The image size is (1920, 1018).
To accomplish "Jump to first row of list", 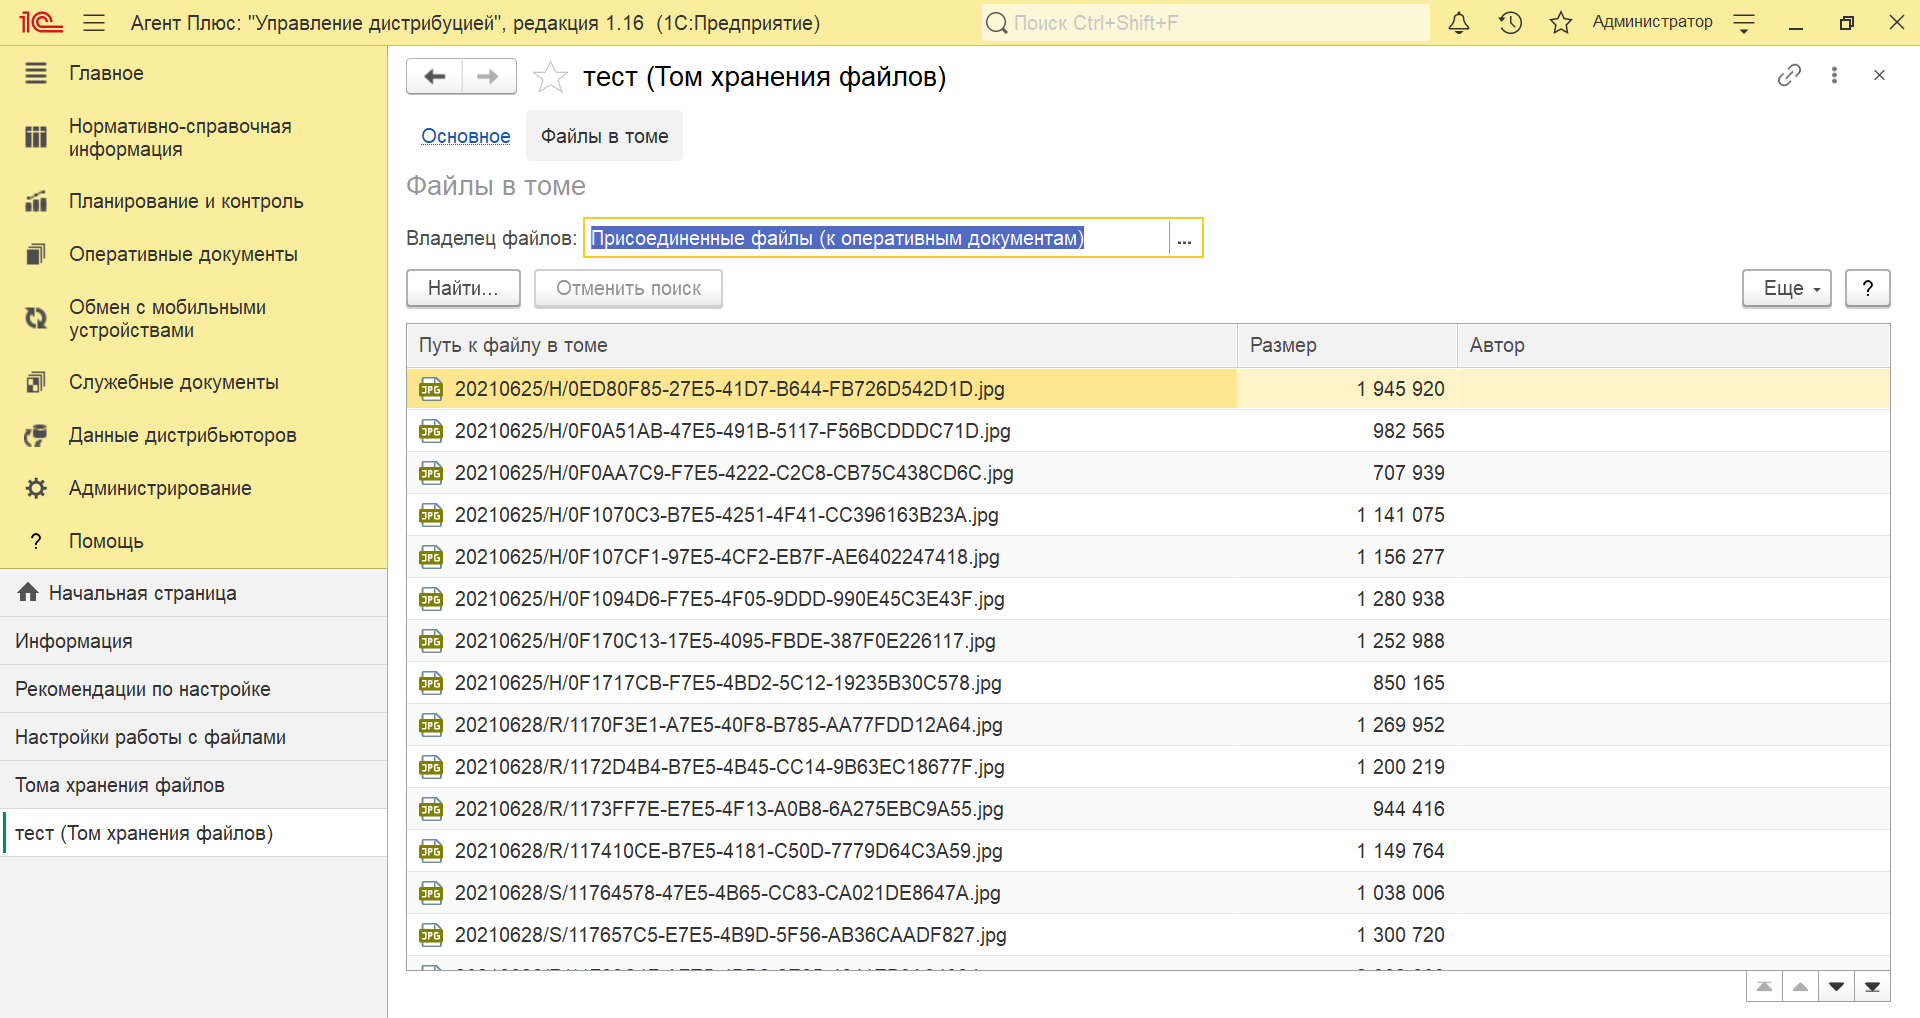I will point(1765,987).
